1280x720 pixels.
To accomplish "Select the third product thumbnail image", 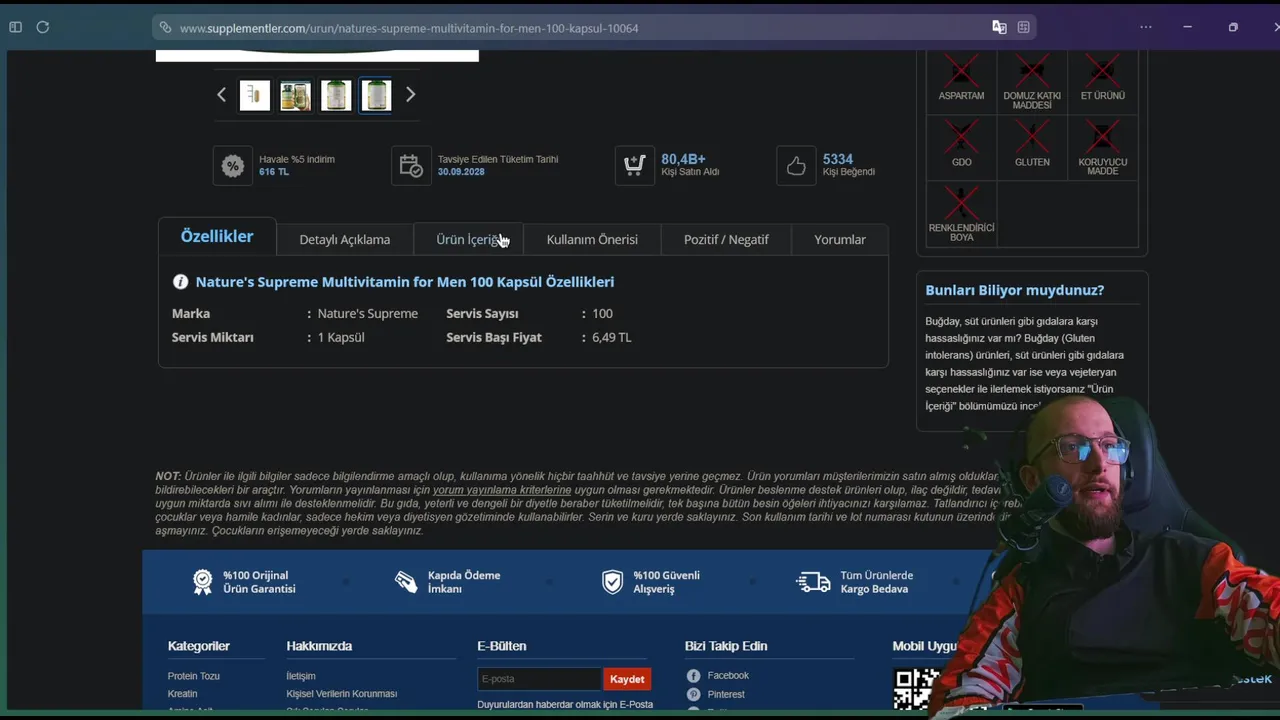I will coord(336,96).
